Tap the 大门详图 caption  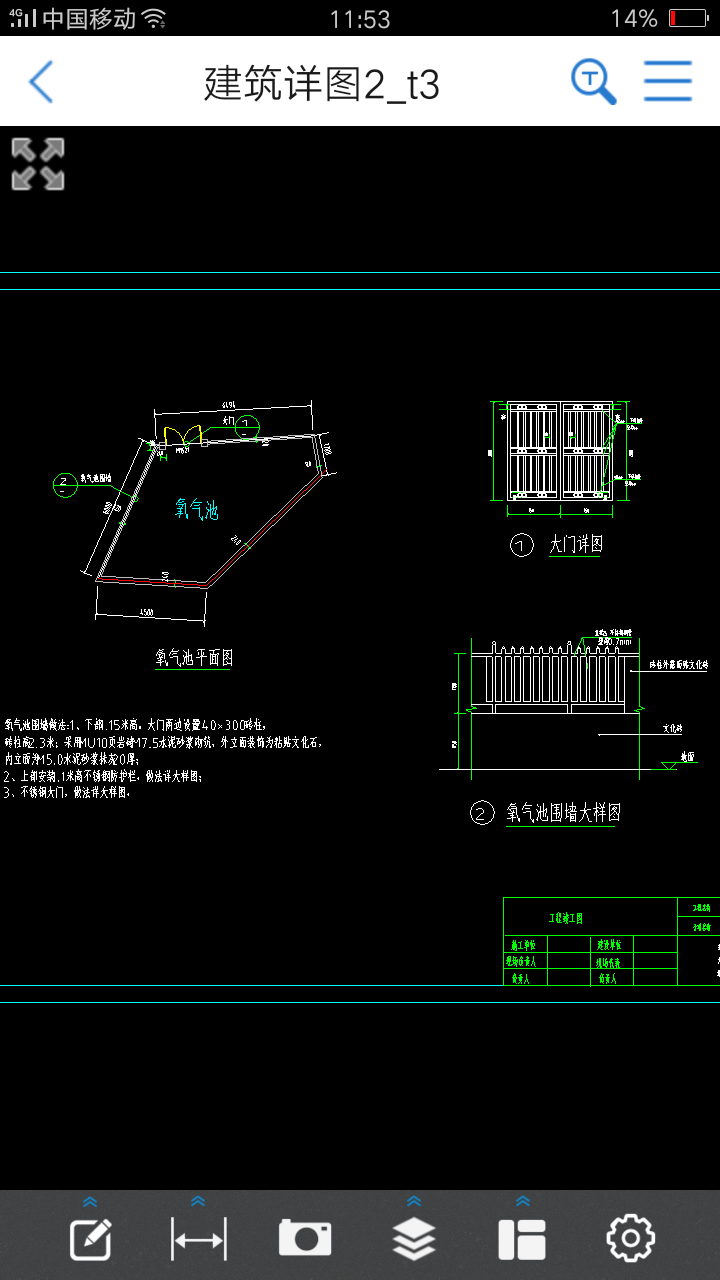pyautogui.click(x=576, y=545)
